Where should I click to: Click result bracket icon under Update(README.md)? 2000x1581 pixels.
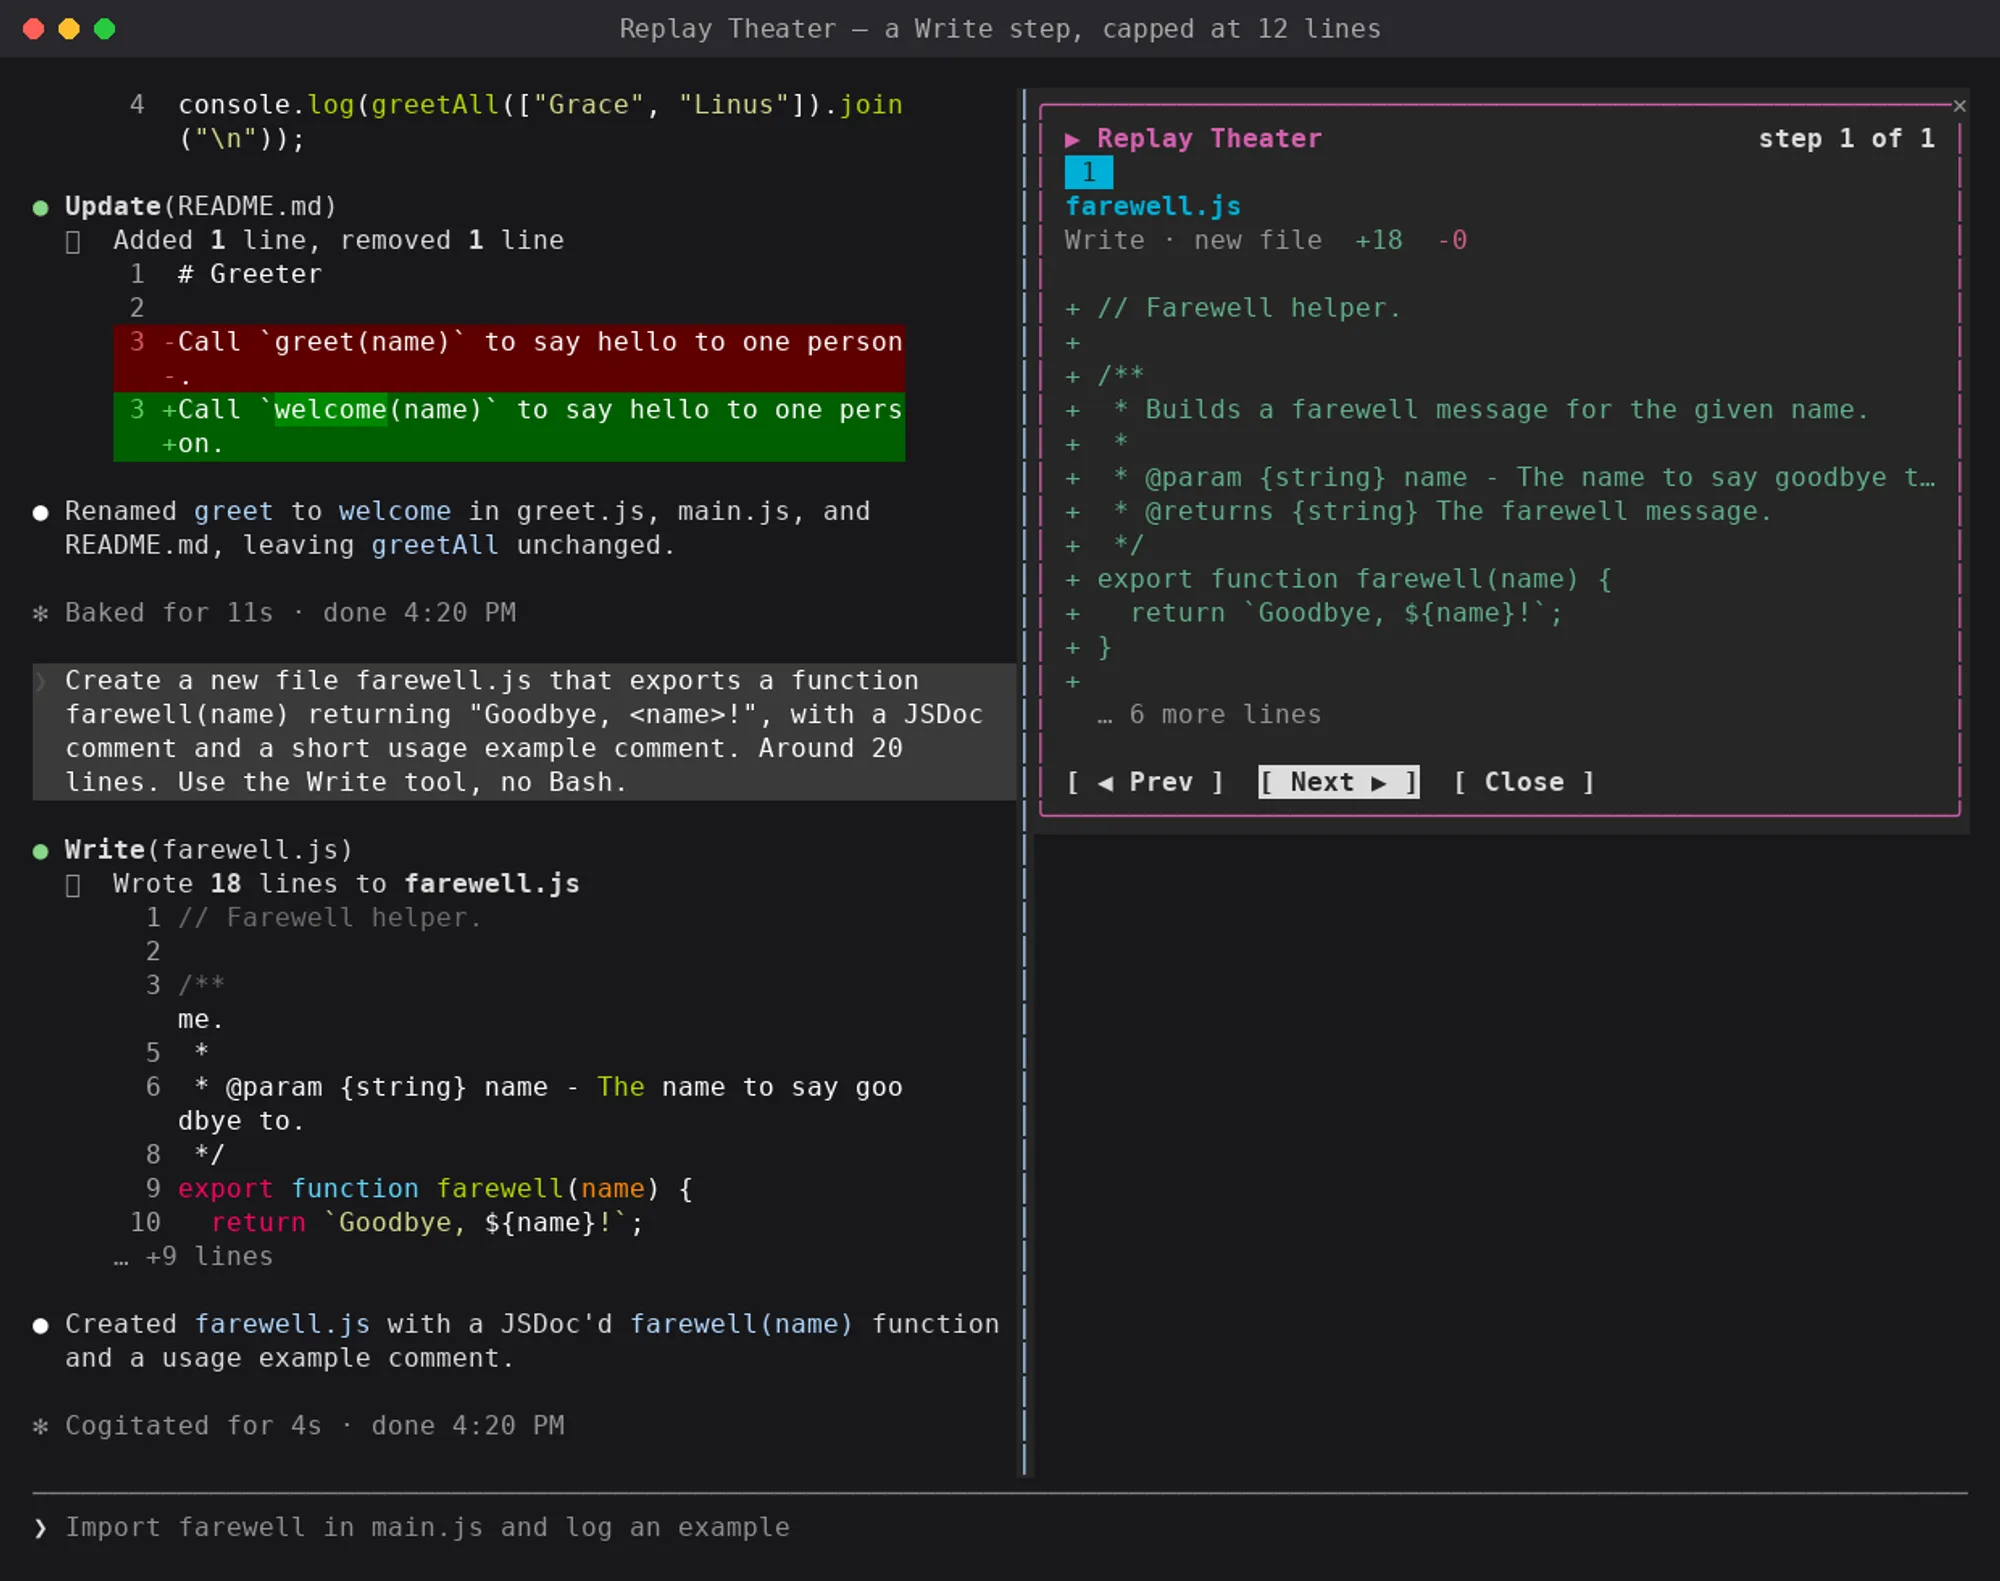point(72,241)
